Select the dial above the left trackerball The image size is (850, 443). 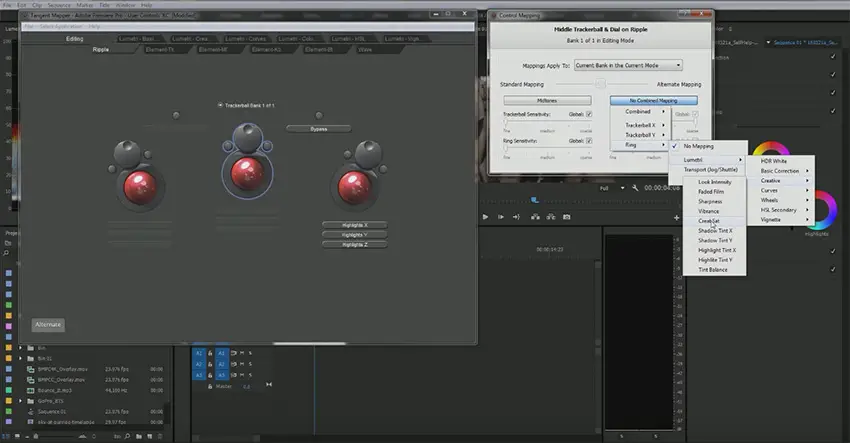click(x=127, y=153)
